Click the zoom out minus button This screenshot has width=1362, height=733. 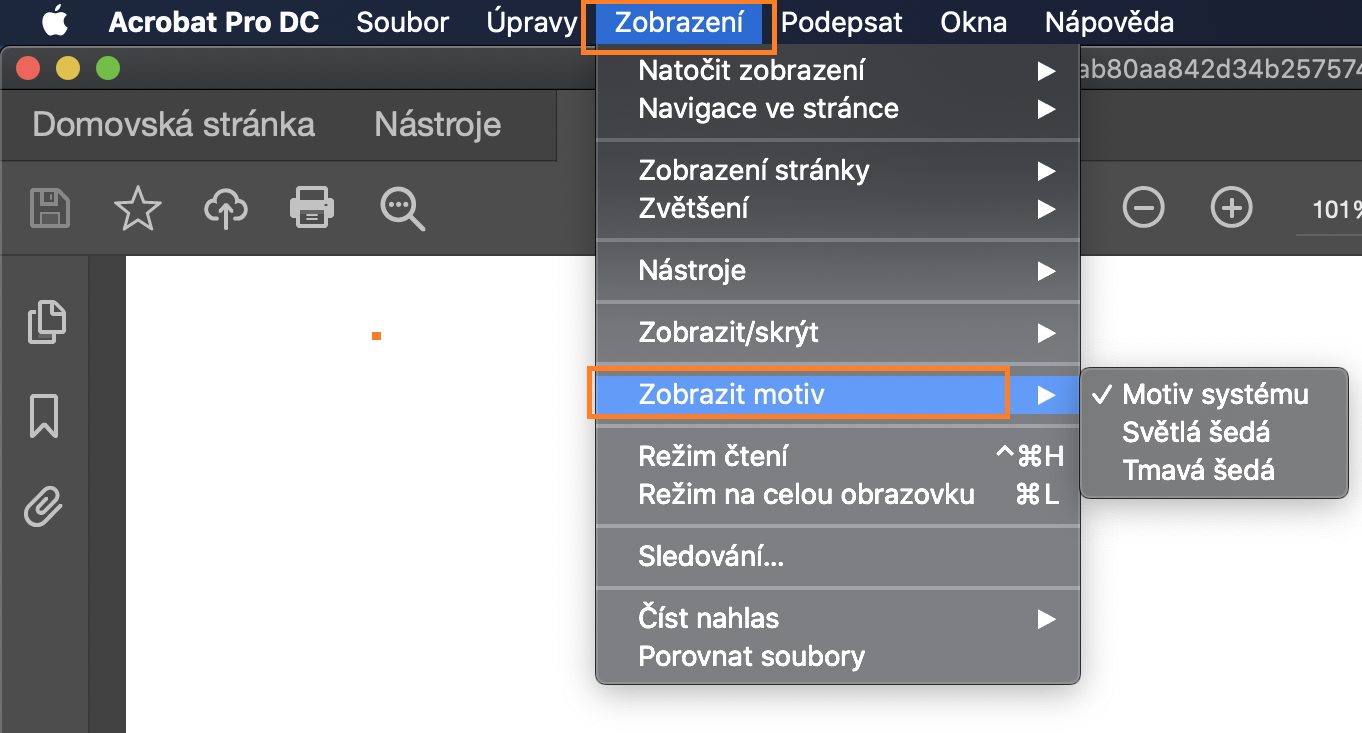pos(1143,208)
